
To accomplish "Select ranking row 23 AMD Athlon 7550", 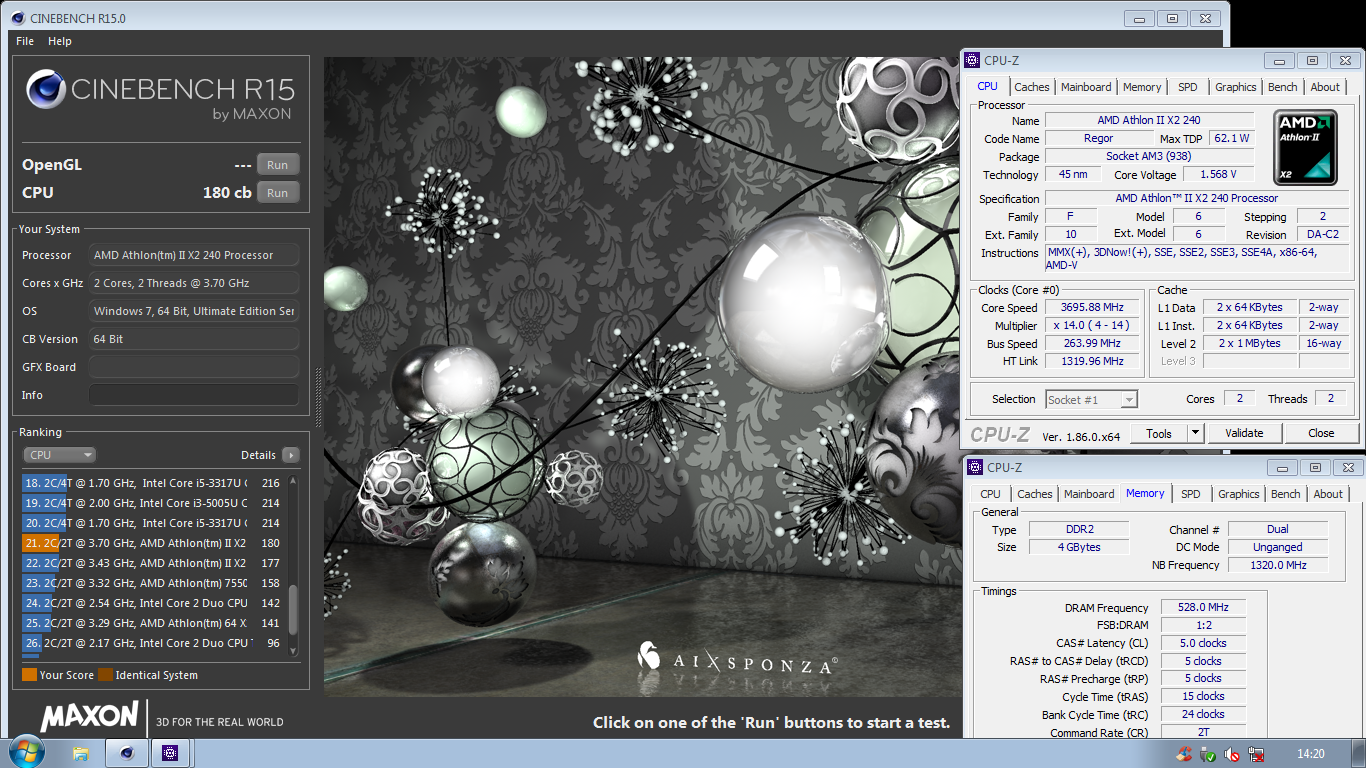I will (x=153, y=583).
